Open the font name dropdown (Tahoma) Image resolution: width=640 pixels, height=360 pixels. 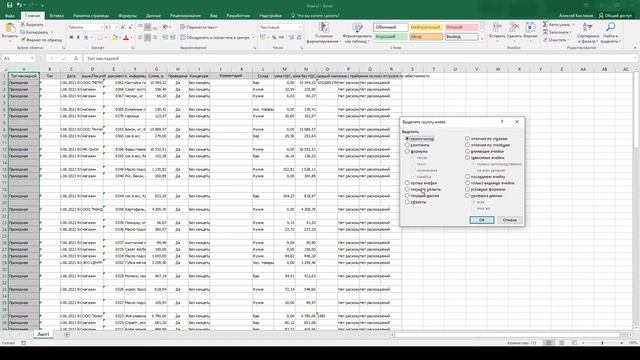pyautogui.click(x=102, y=27)
